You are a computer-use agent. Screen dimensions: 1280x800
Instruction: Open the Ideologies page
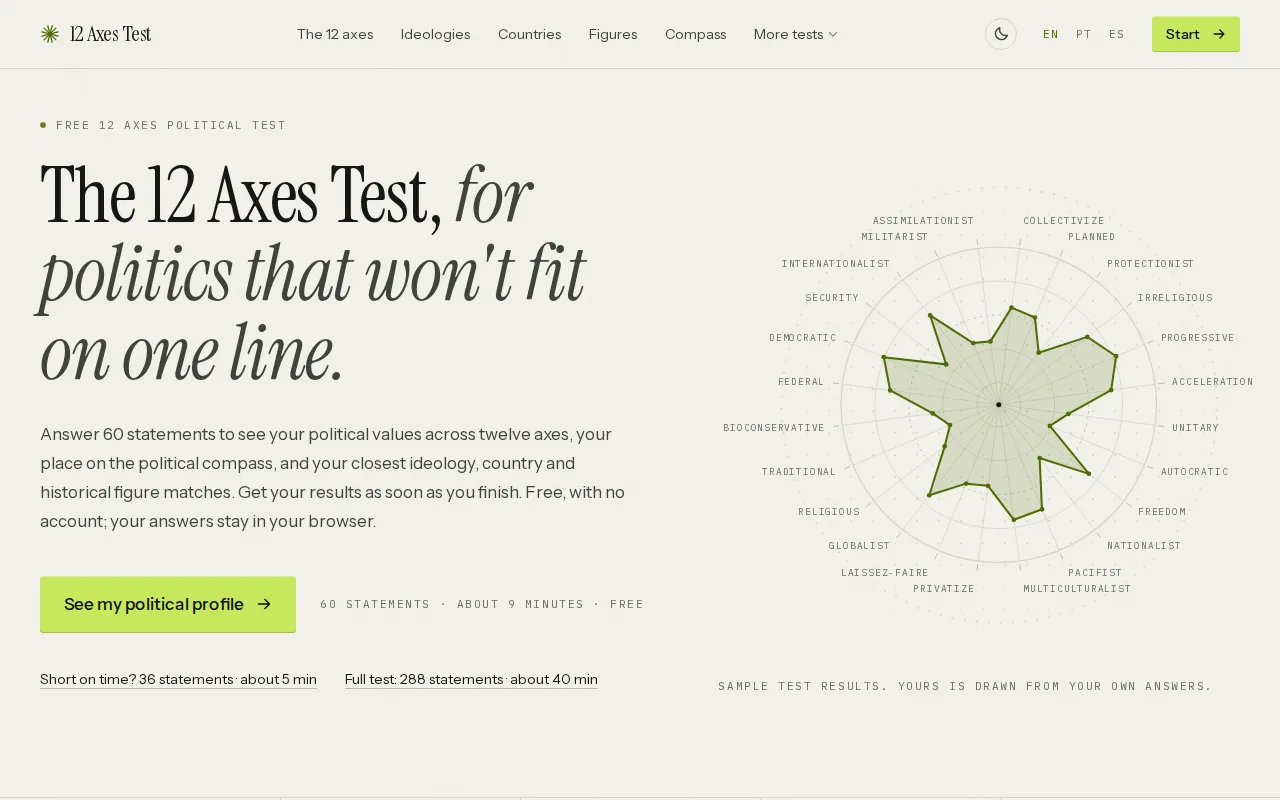coord(435,34)
